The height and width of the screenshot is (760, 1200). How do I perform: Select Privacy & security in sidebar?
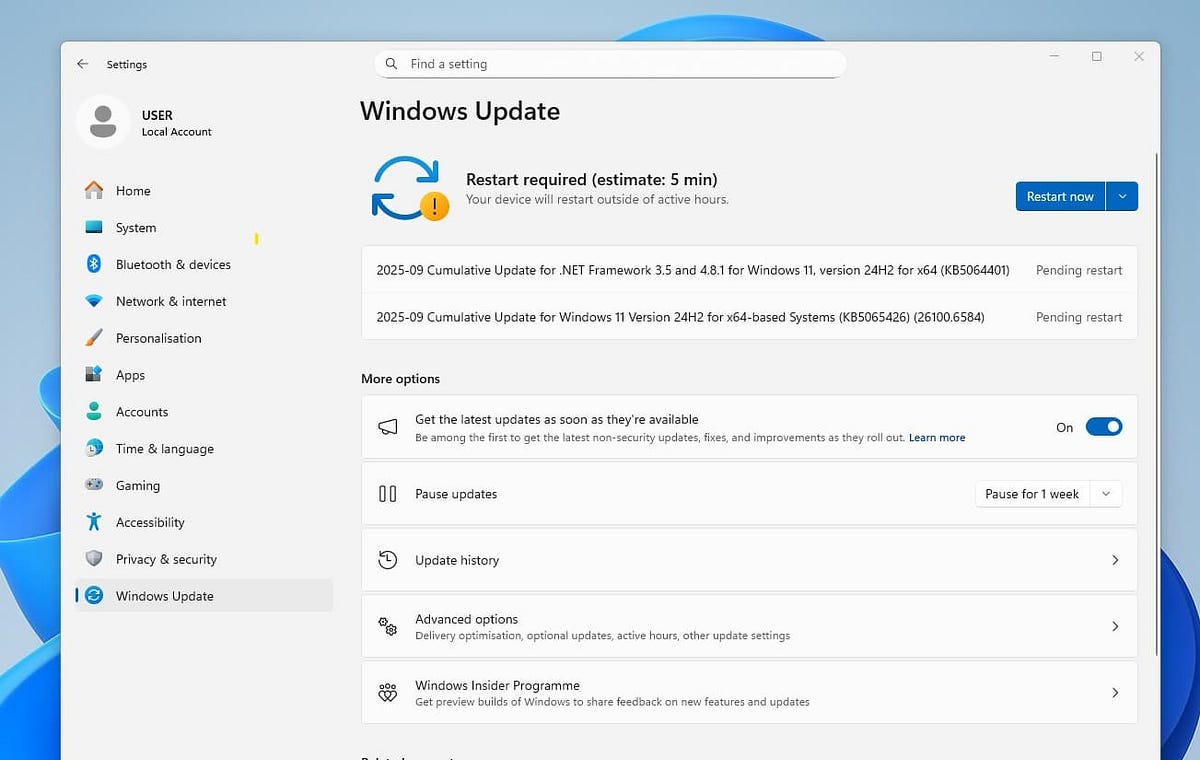click(x=204, y=559)
